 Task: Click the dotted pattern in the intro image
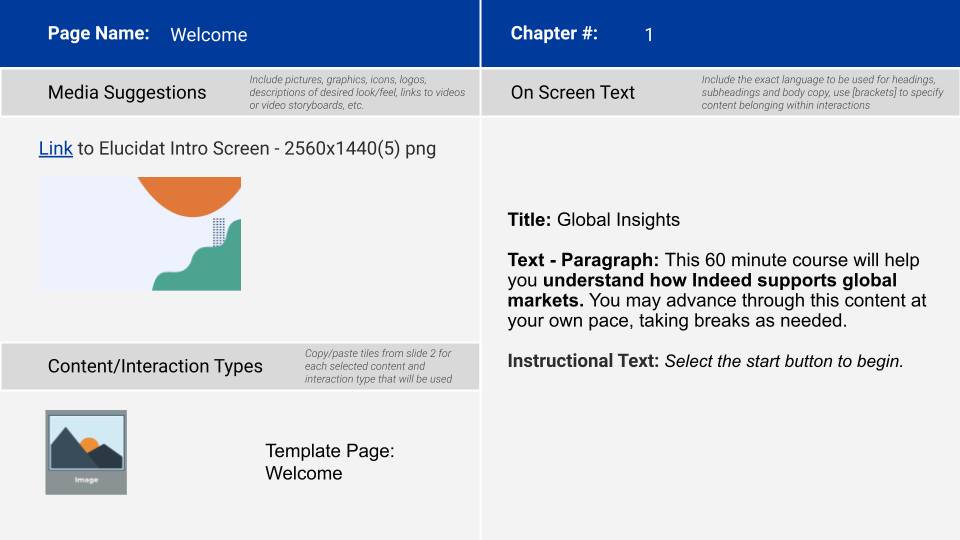(218, 231)
